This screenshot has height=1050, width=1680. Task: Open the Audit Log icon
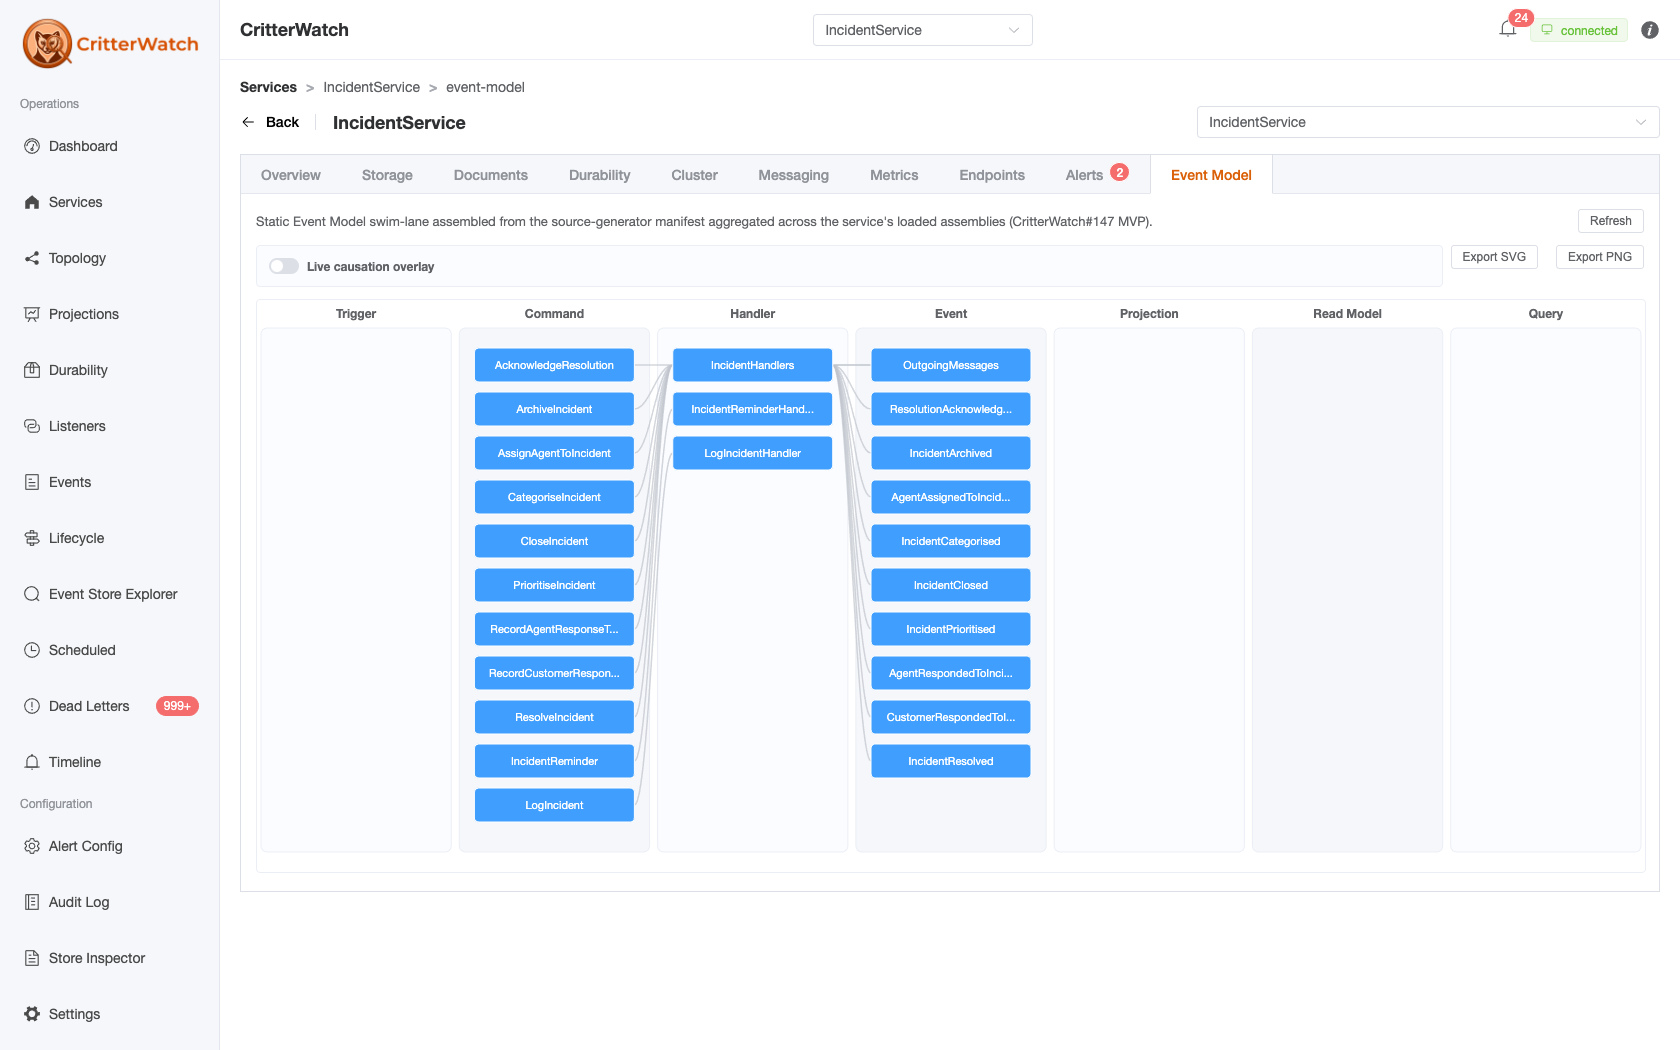tap(32, 902)
